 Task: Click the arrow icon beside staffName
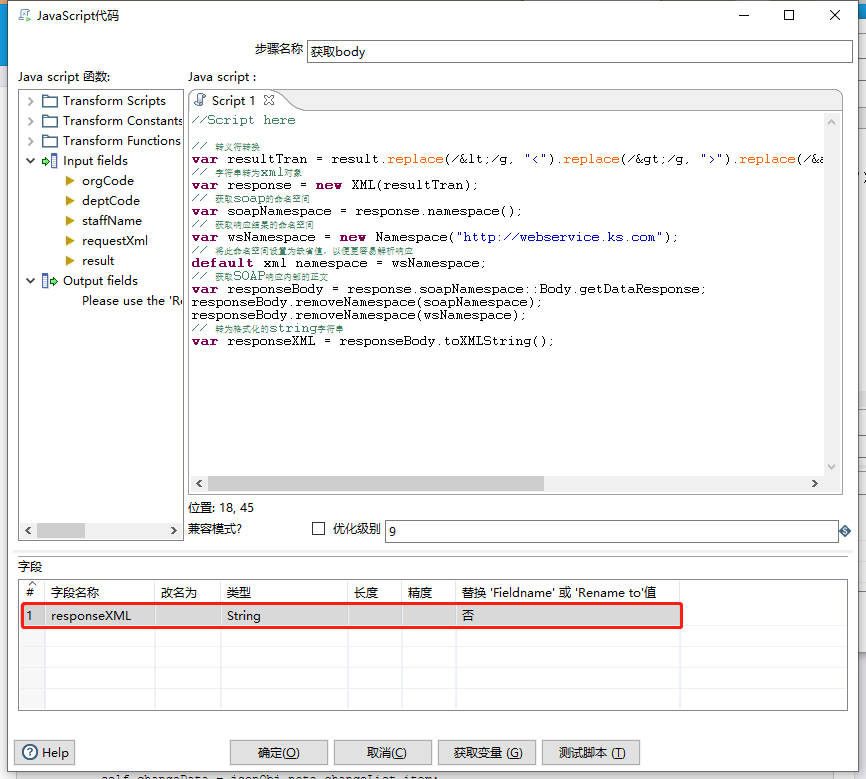(x=70, y=220)
